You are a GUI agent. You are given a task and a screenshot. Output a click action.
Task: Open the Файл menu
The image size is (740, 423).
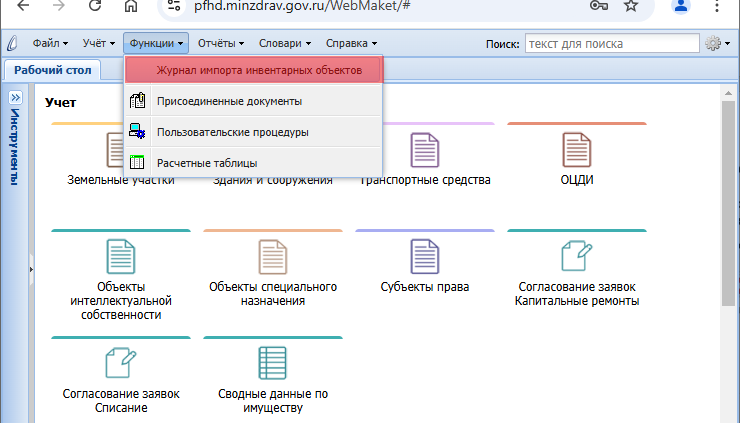click(50, 43)
